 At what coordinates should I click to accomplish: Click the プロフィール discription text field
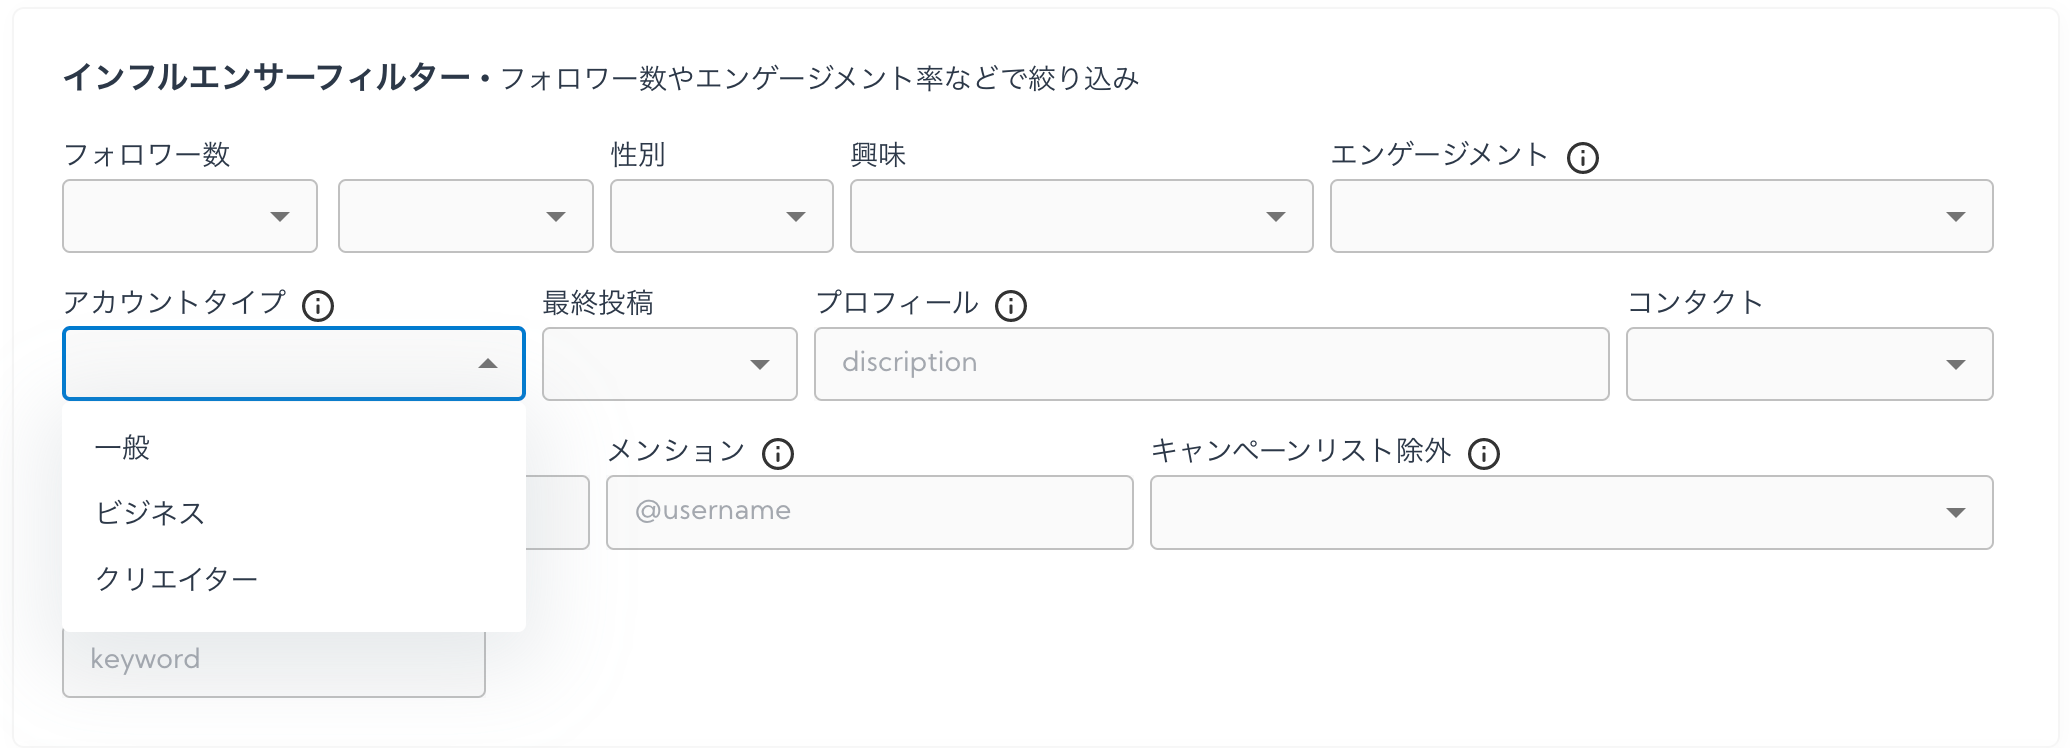[1211, 364]
